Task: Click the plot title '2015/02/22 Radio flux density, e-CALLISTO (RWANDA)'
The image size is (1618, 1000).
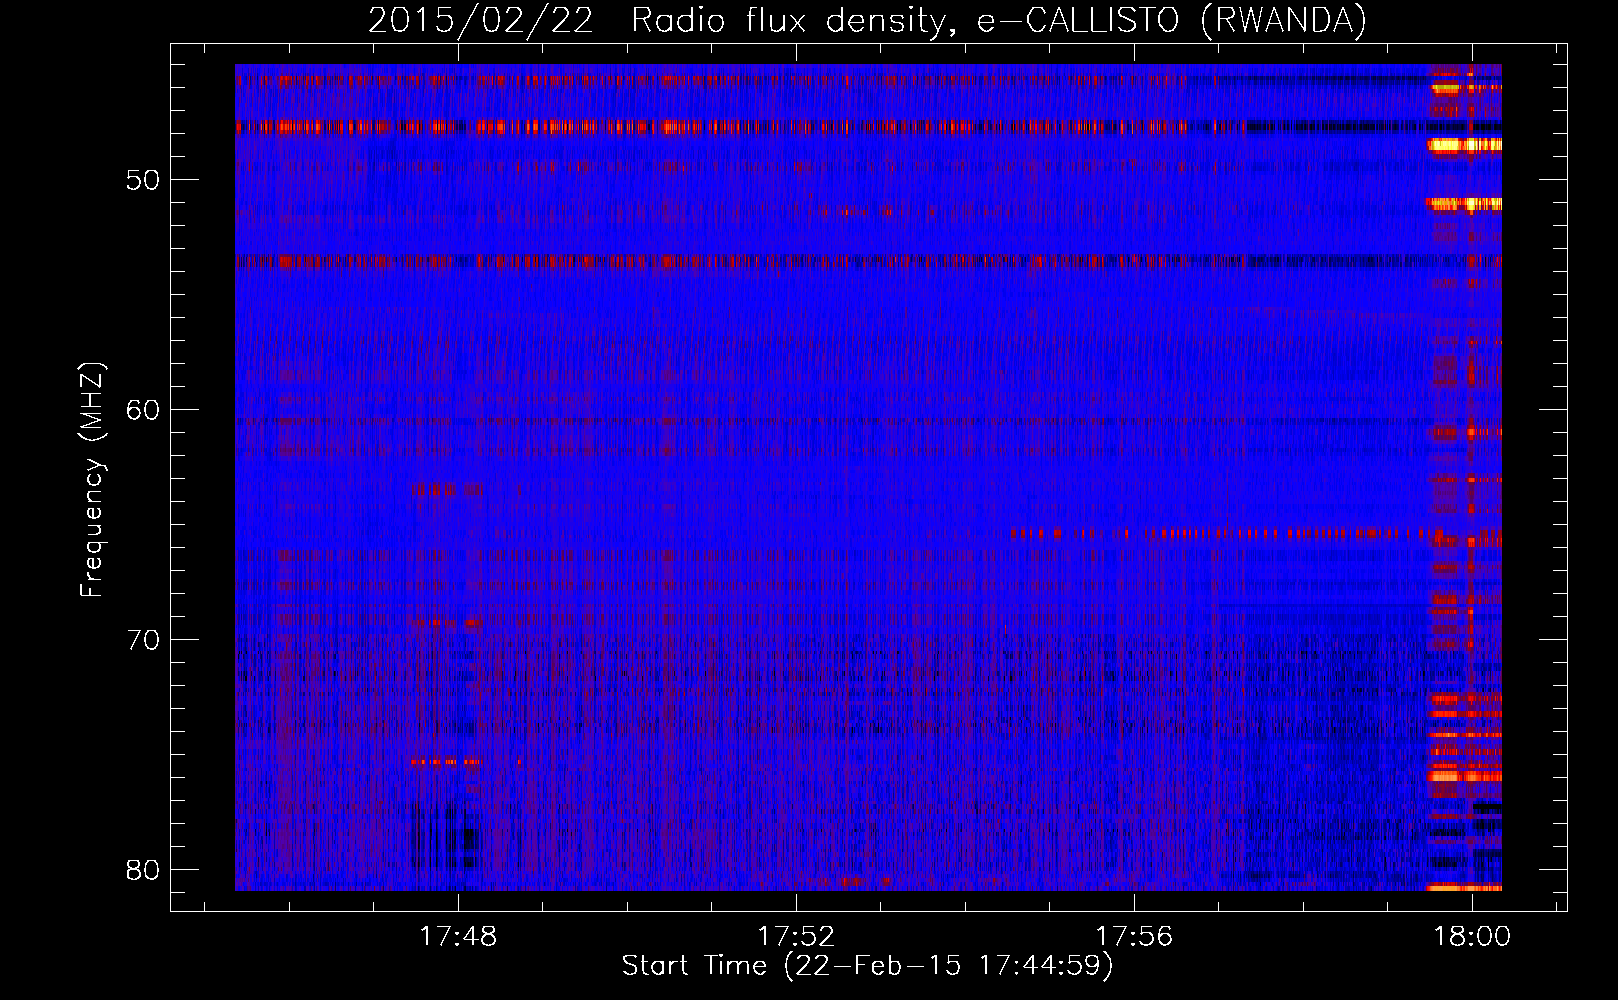Action: [x=867, y=20]
